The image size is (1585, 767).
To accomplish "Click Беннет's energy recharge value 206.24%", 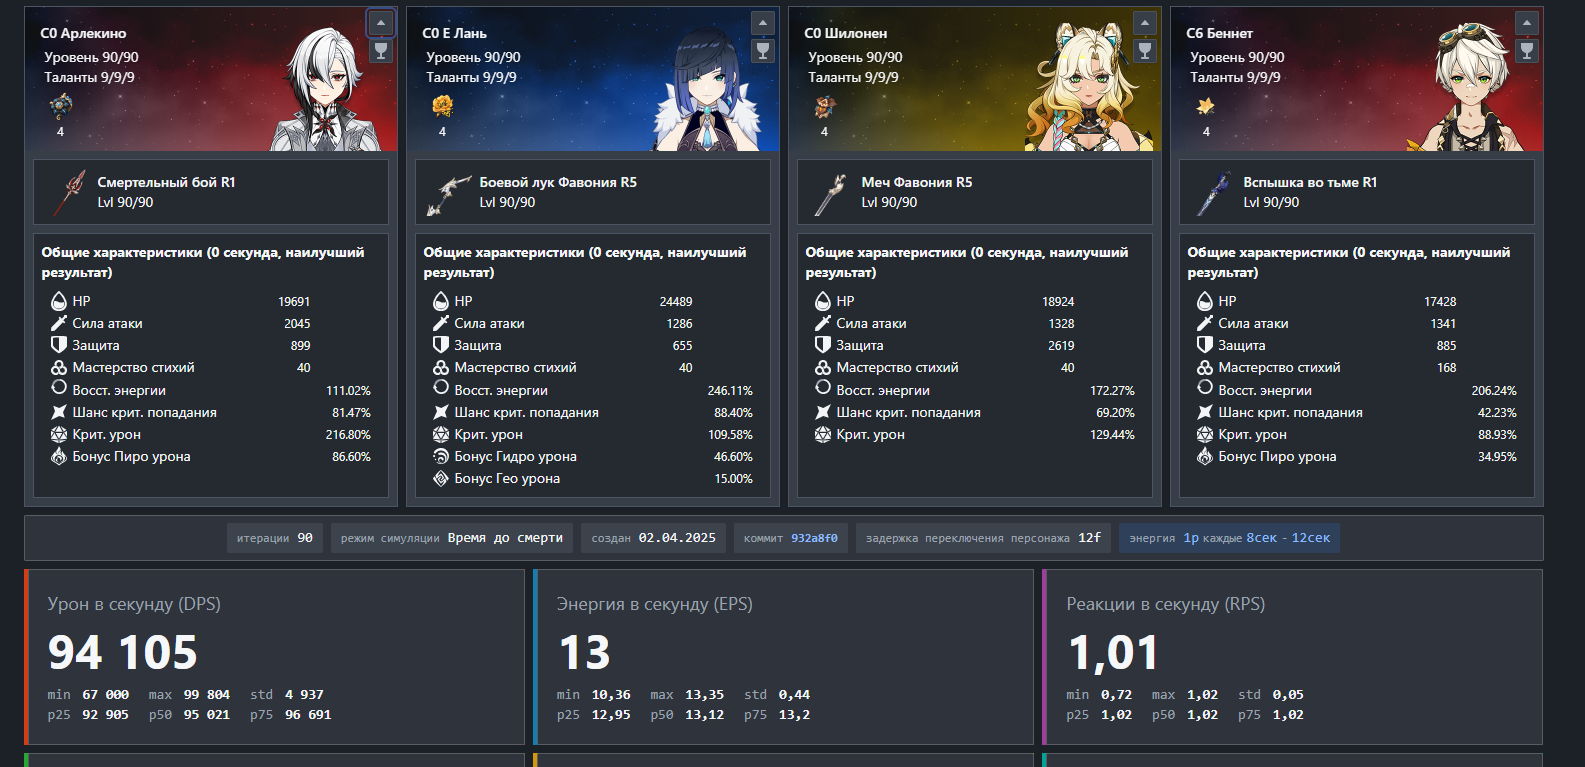I will (x=1494, y=390).
